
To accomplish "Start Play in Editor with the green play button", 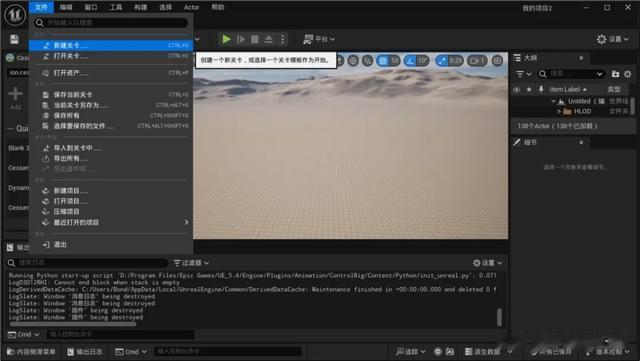I will coord(226,39).
